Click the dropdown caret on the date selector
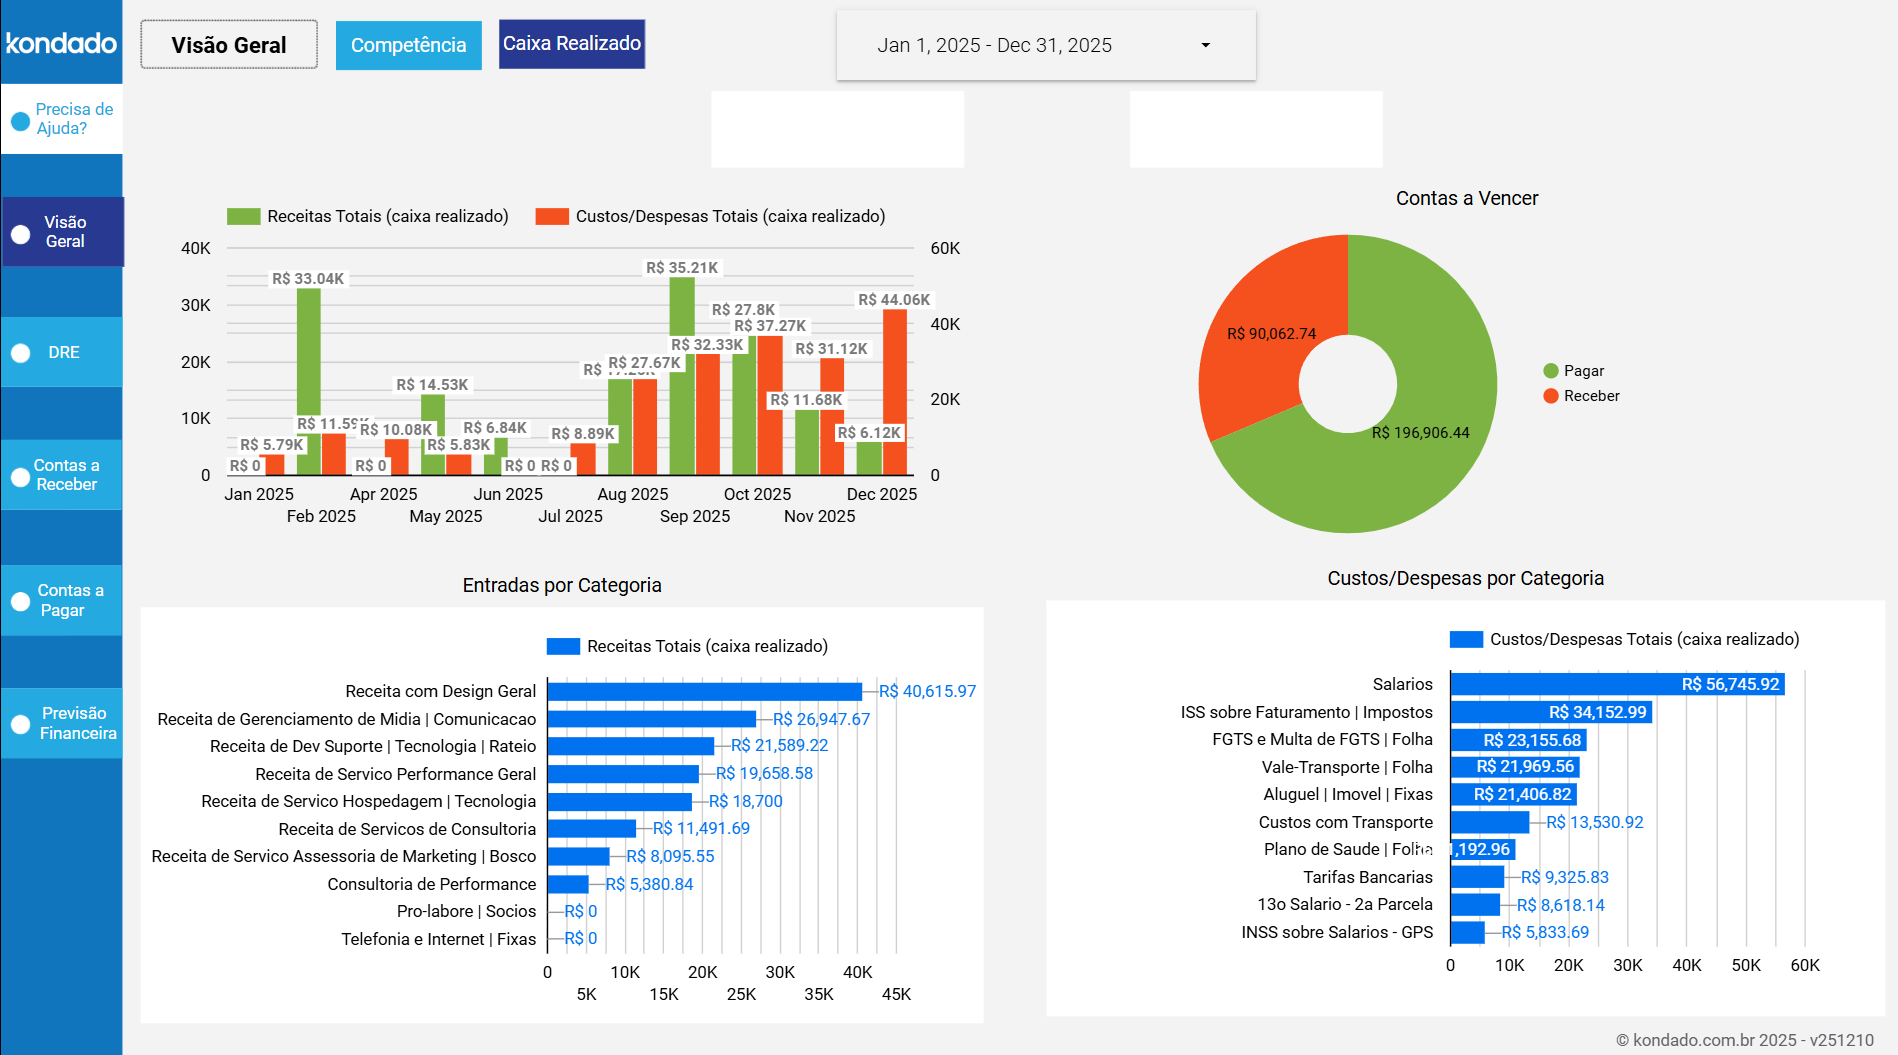 pyautogui.click(x=1206, y=45)
